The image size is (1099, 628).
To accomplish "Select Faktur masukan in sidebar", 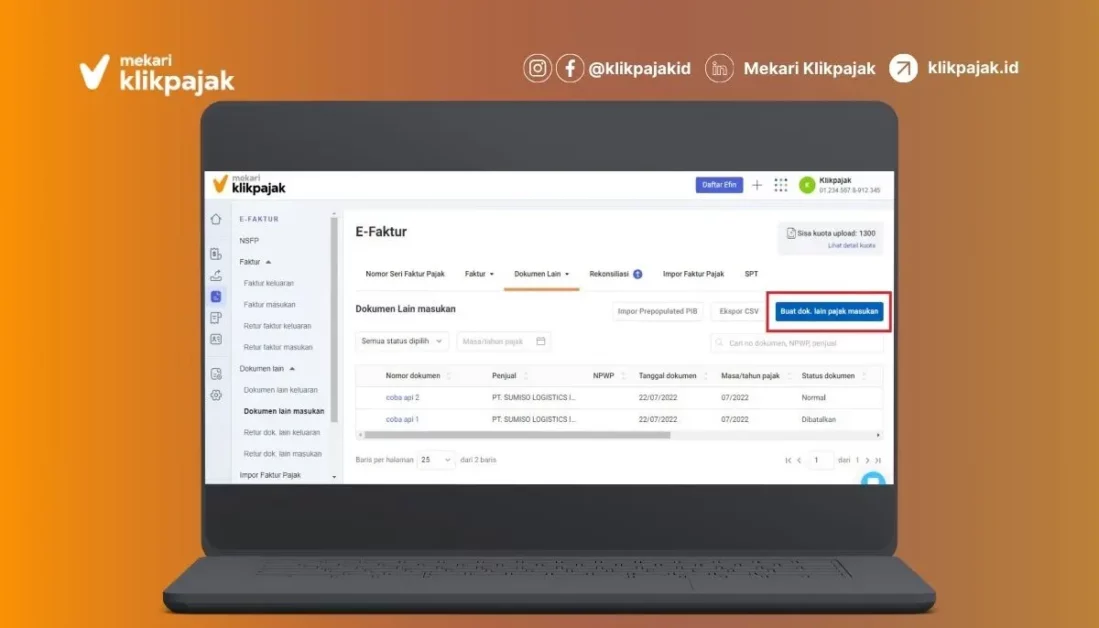I will [x=269, y=305].
